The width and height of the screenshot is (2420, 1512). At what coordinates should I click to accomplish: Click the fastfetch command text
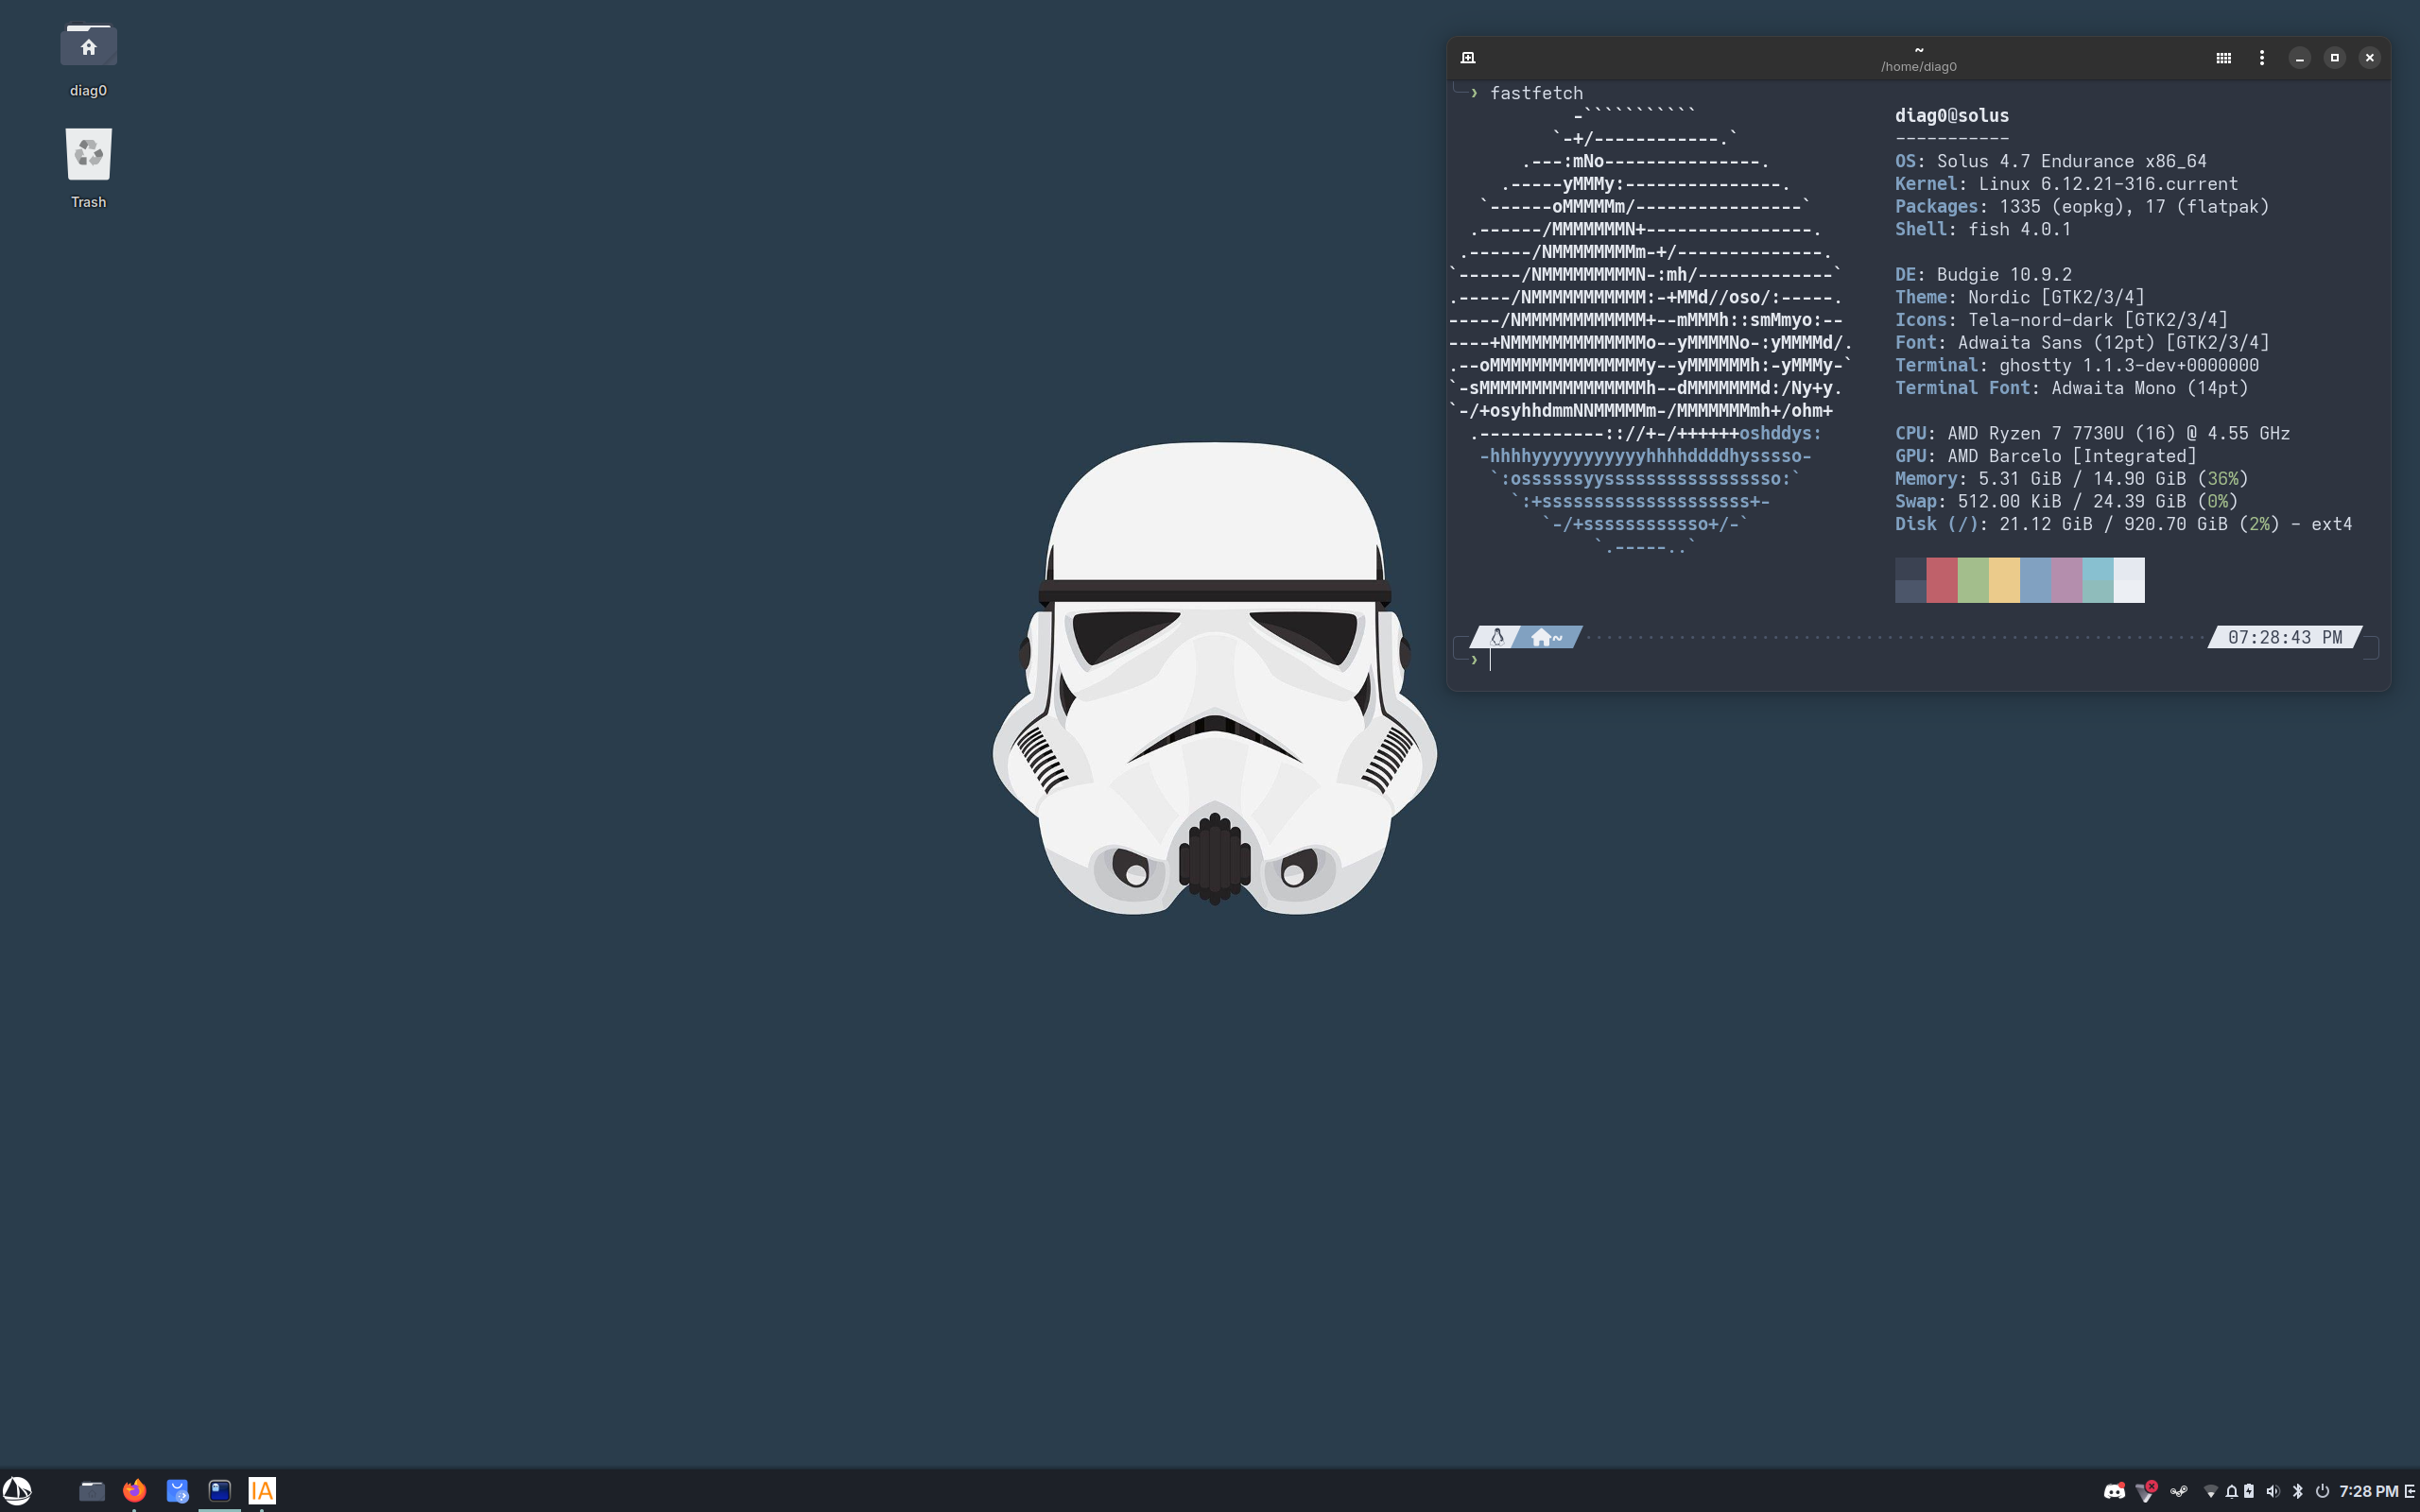pyautogui.click(x=1536, y=93)
